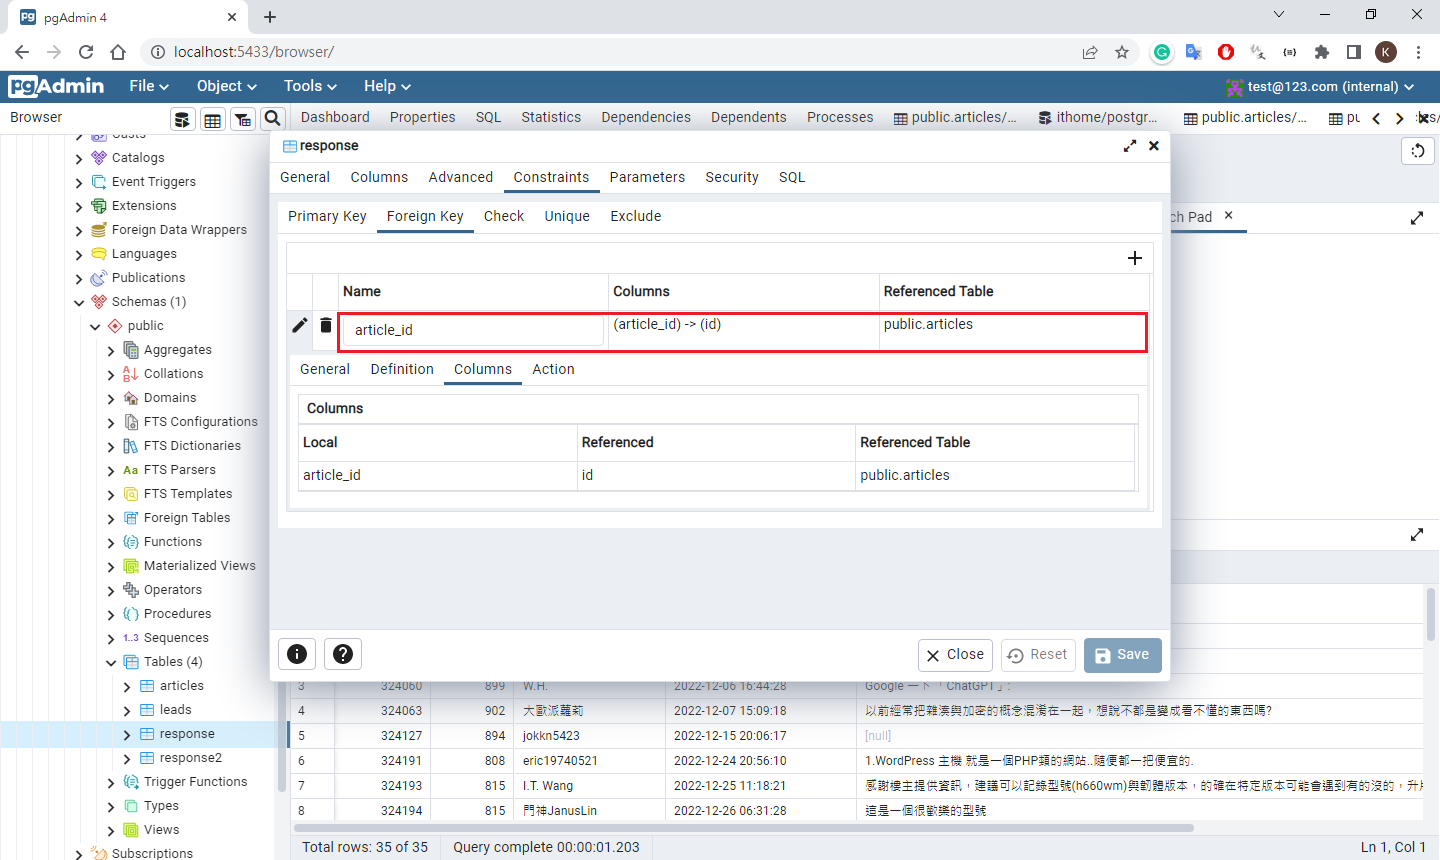Add a new foreign key with plus icon
Viewport: 1440px width, 860px height.
1134,258
